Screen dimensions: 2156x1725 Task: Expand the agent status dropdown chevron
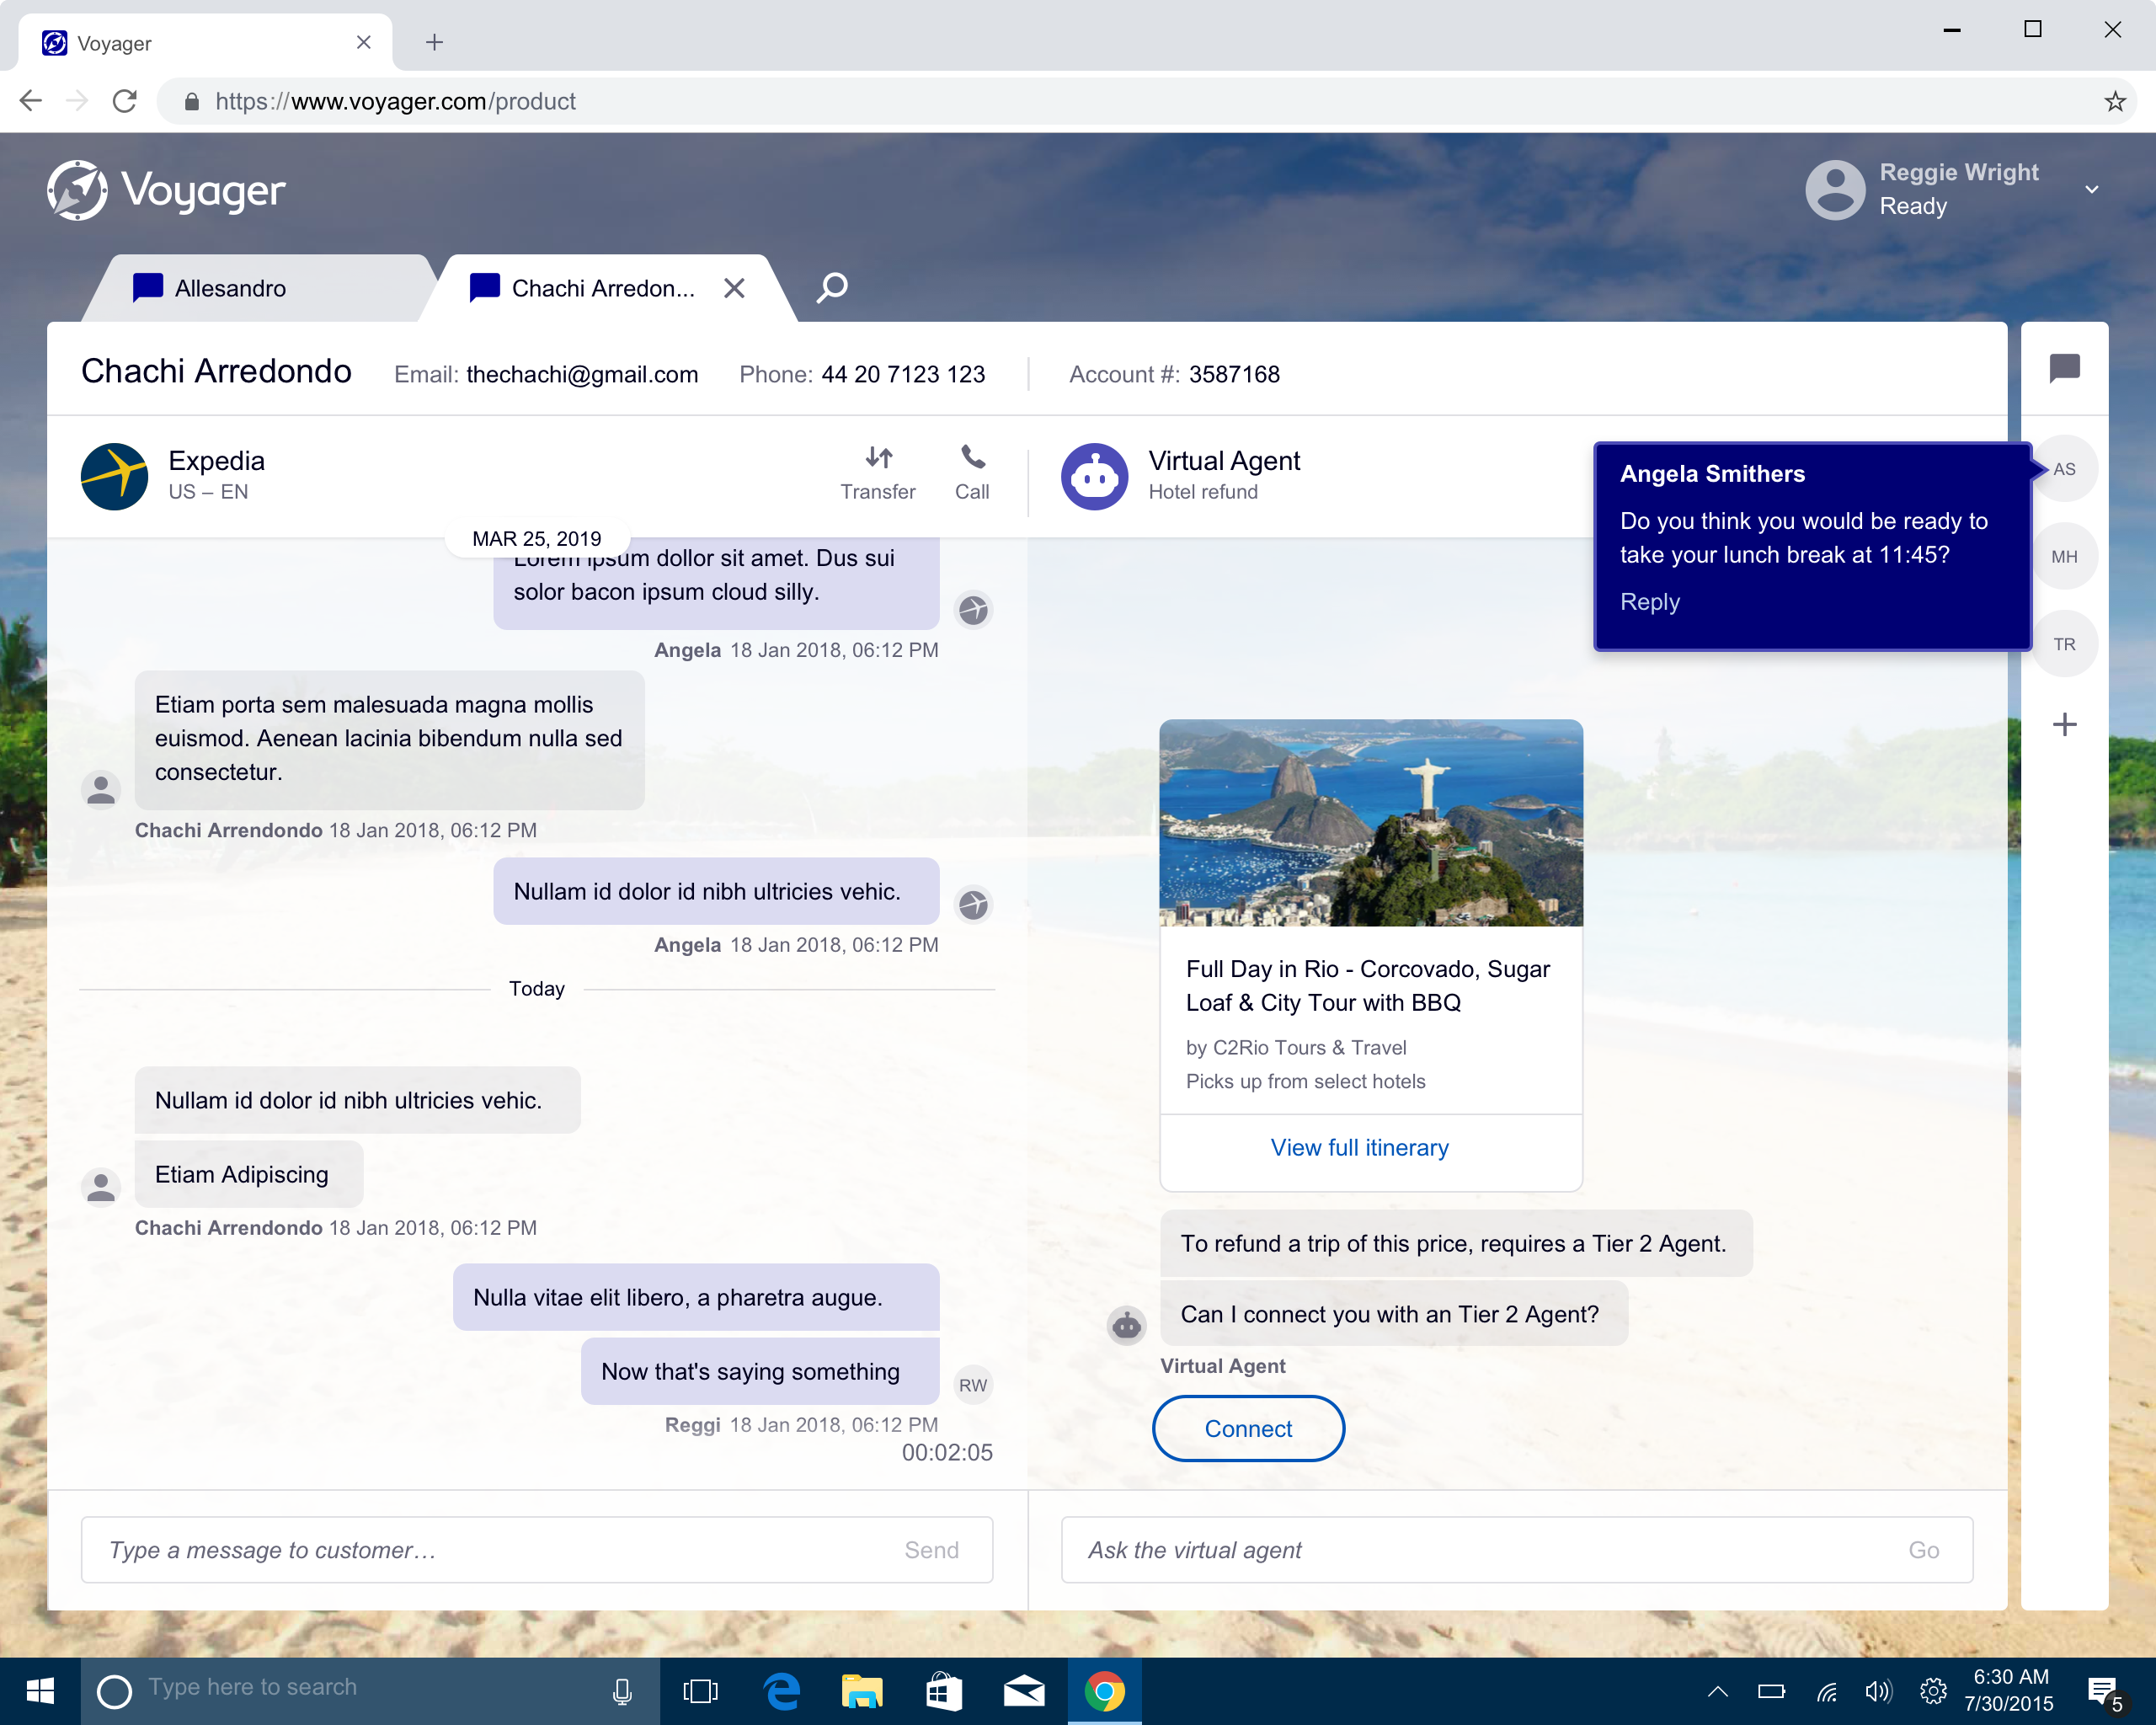click(x=2091, y=189)
